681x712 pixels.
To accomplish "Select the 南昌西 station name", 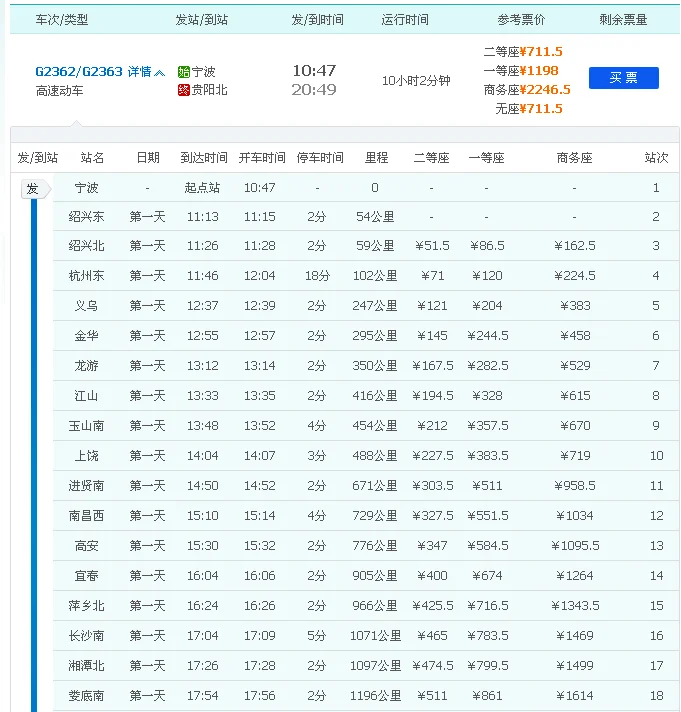I will pos(86,515).
